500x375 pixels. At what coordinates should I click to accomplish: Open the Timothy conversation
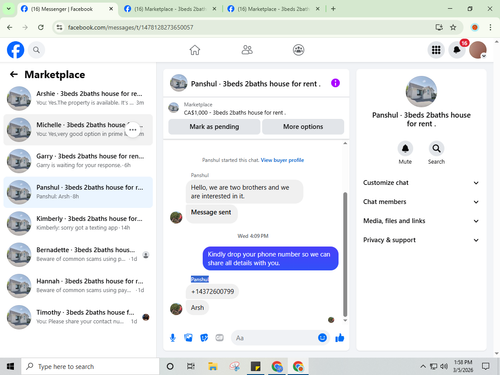tap(78, 317)
